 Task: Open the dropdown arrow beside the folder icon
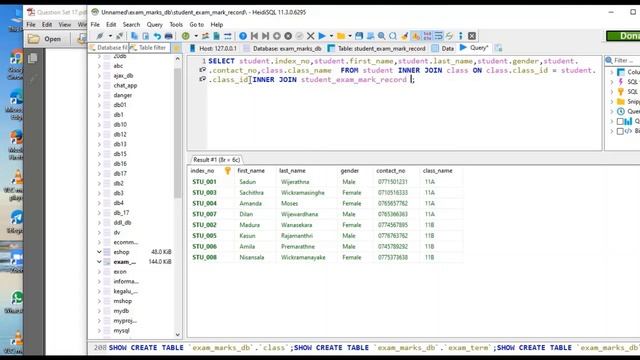350,36
